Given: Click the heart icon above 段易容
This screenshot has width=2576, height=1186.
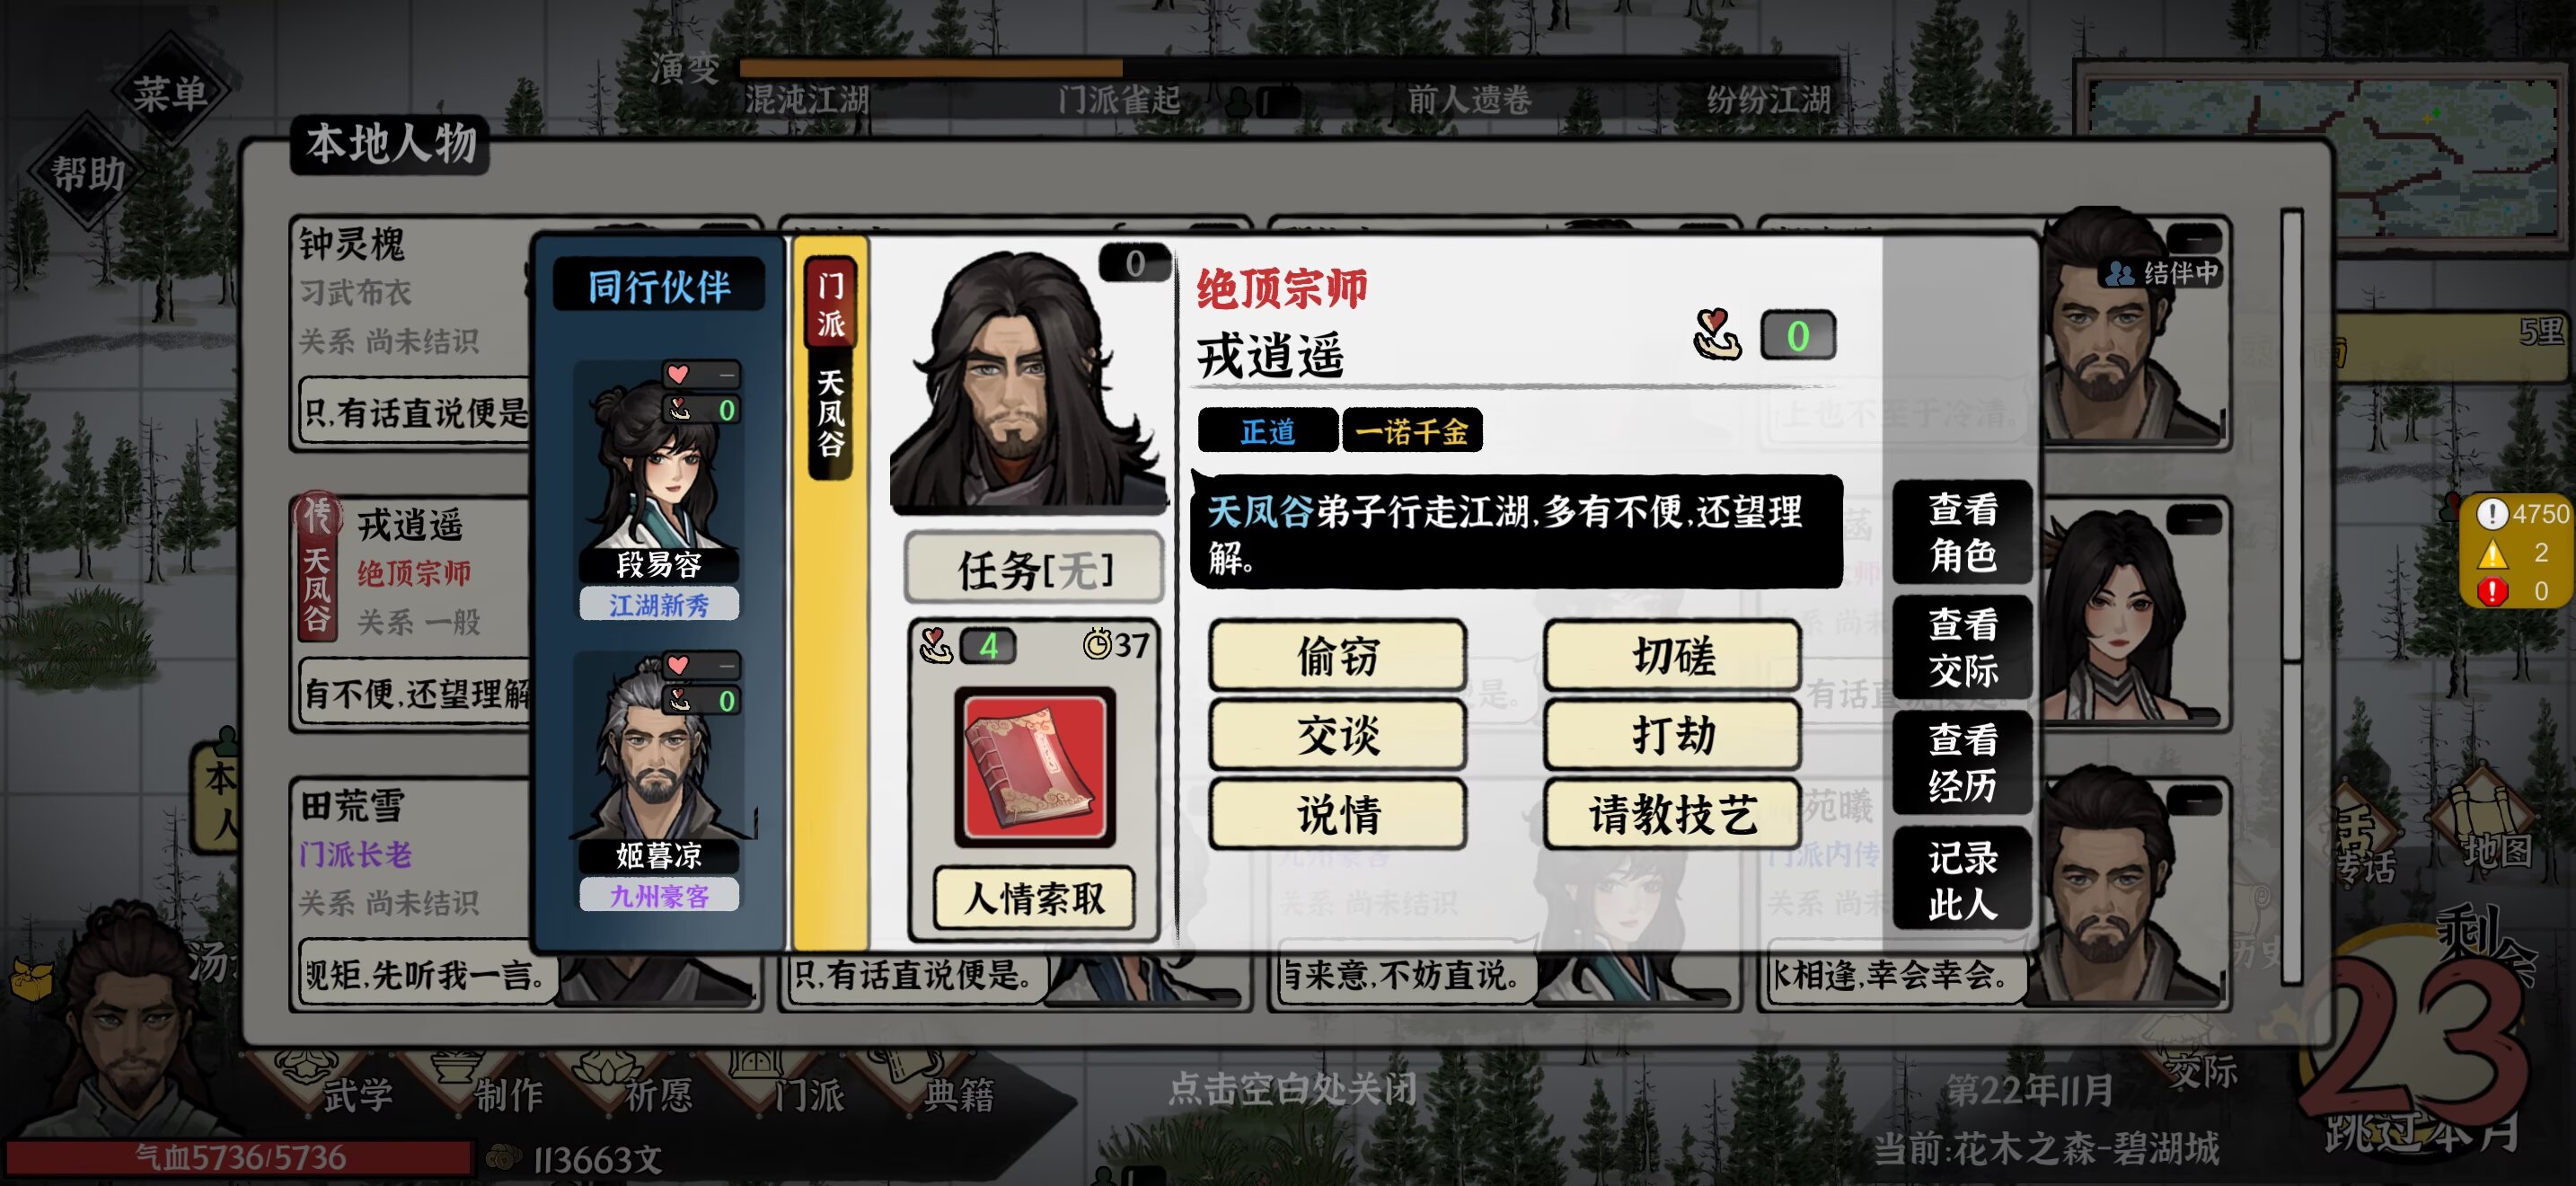Looking at the screenshot, I should coord(678,374).
